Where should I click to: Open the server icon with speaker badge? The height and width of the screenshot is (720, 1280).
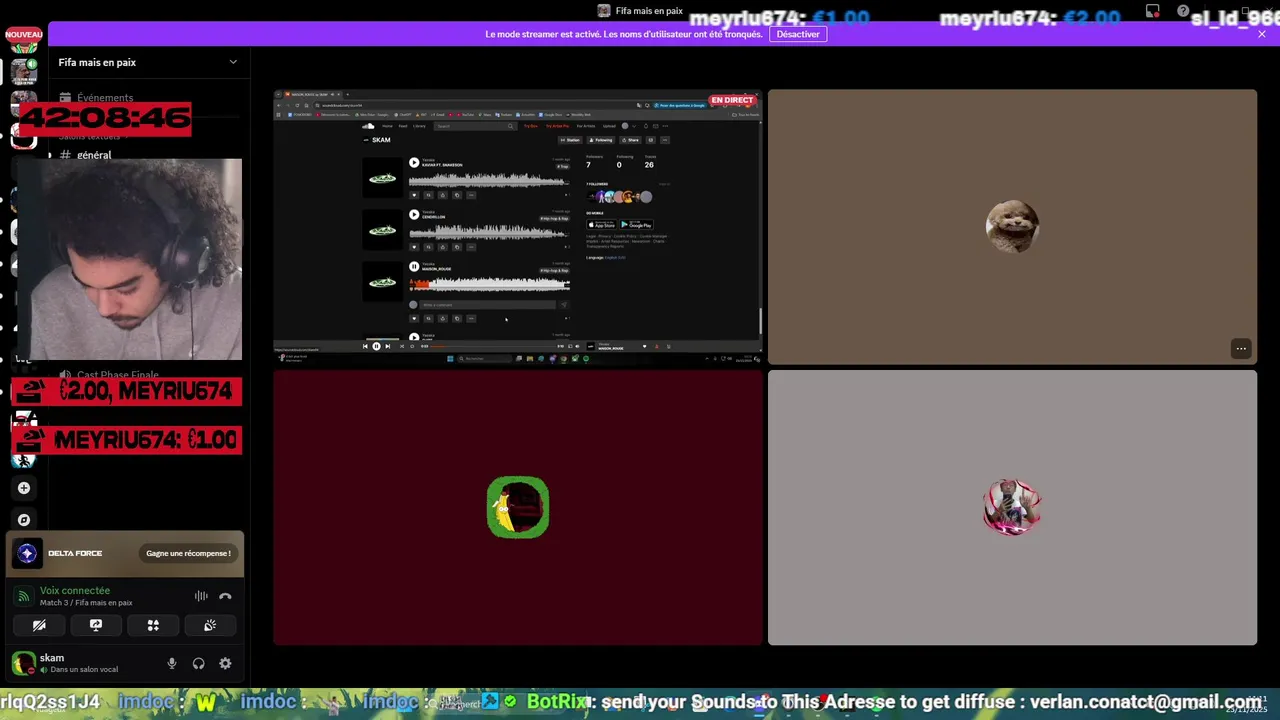[x=24, y=72]
